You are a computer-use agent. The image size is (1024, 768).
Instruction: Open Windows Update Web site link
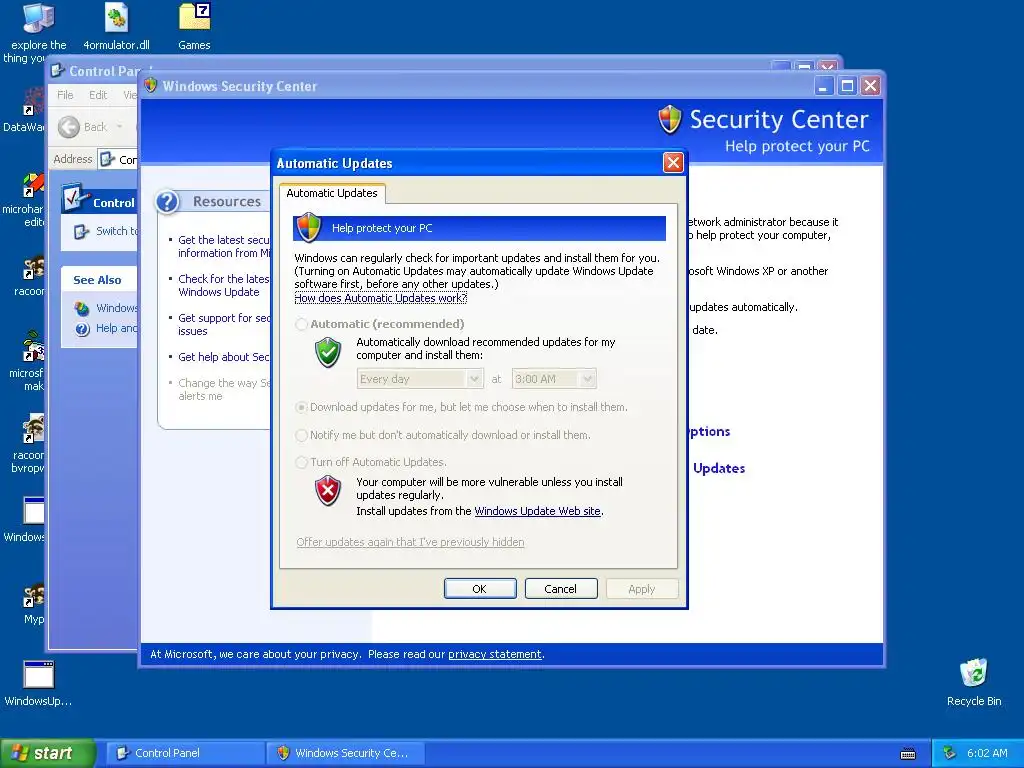coord(537,511)
